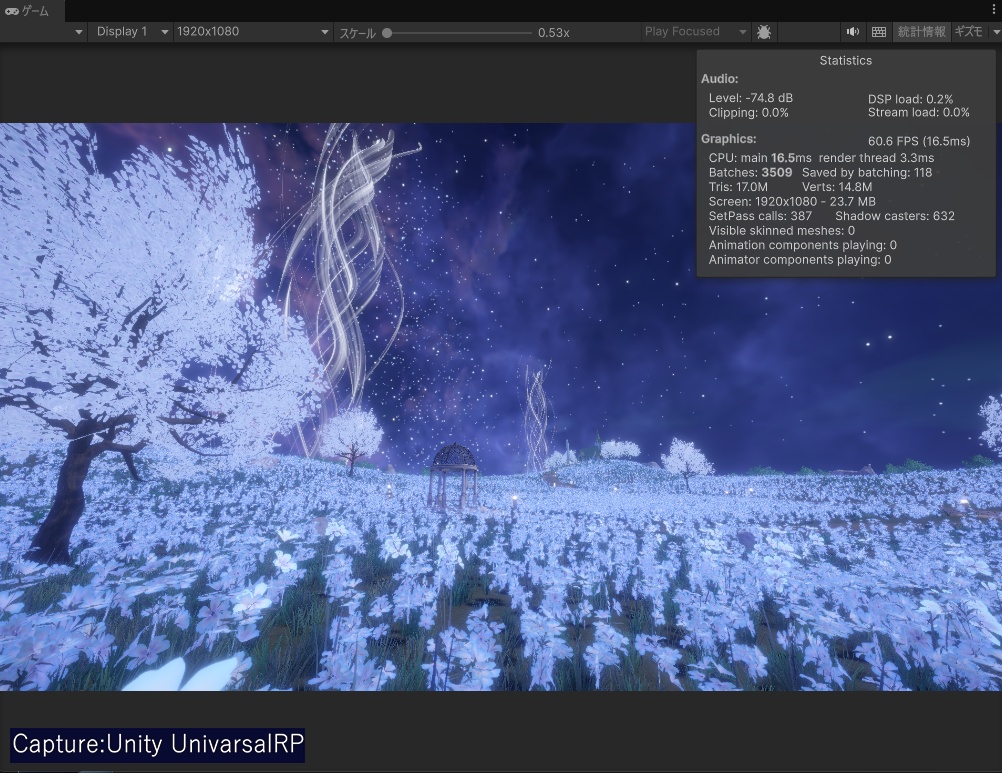Viewport: 1002px width, 773px height.
Task: Toggle the ギズモ gizmos button
Action: pyautogui.click(x=969, y=32)
